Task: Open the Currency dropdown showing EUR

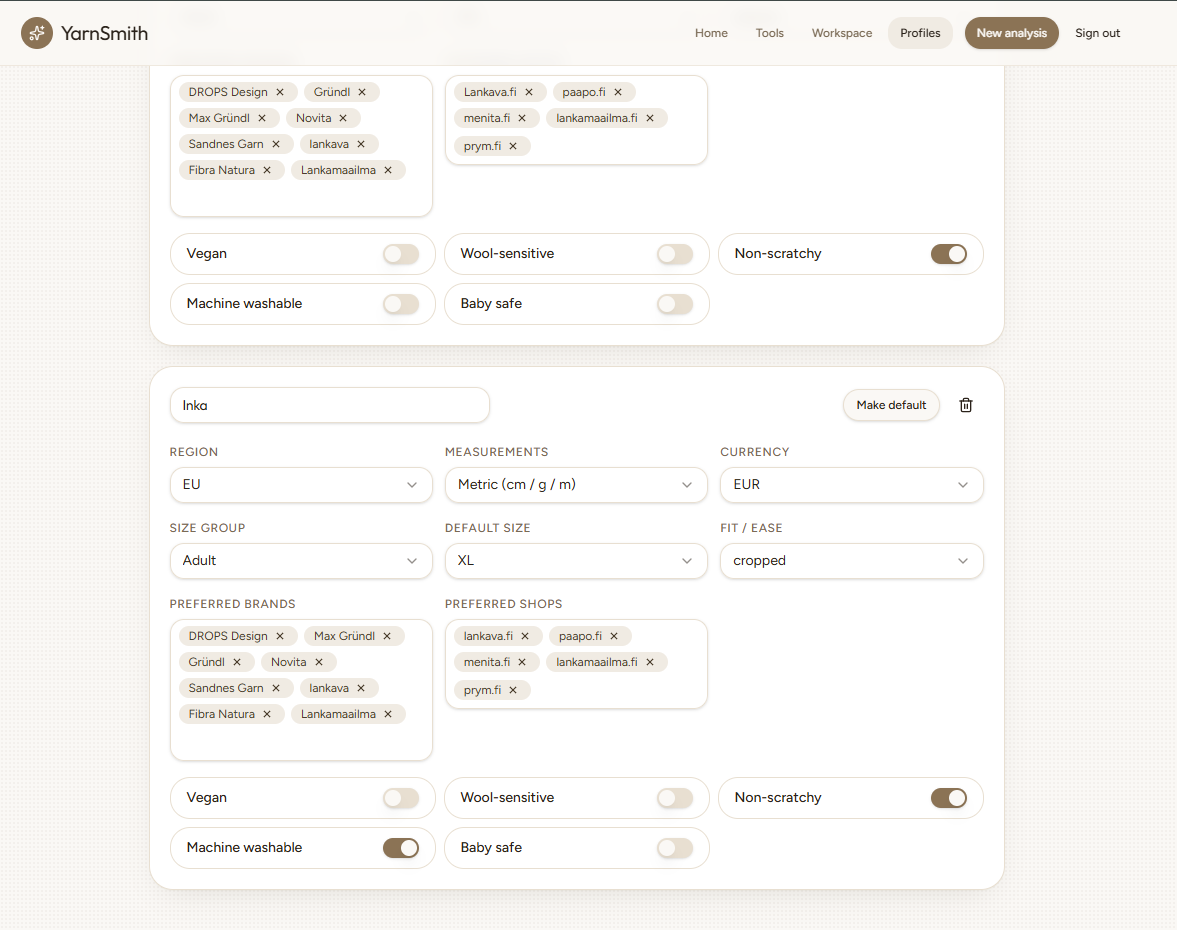Action: pyautogui.click(x=851, y=485)
